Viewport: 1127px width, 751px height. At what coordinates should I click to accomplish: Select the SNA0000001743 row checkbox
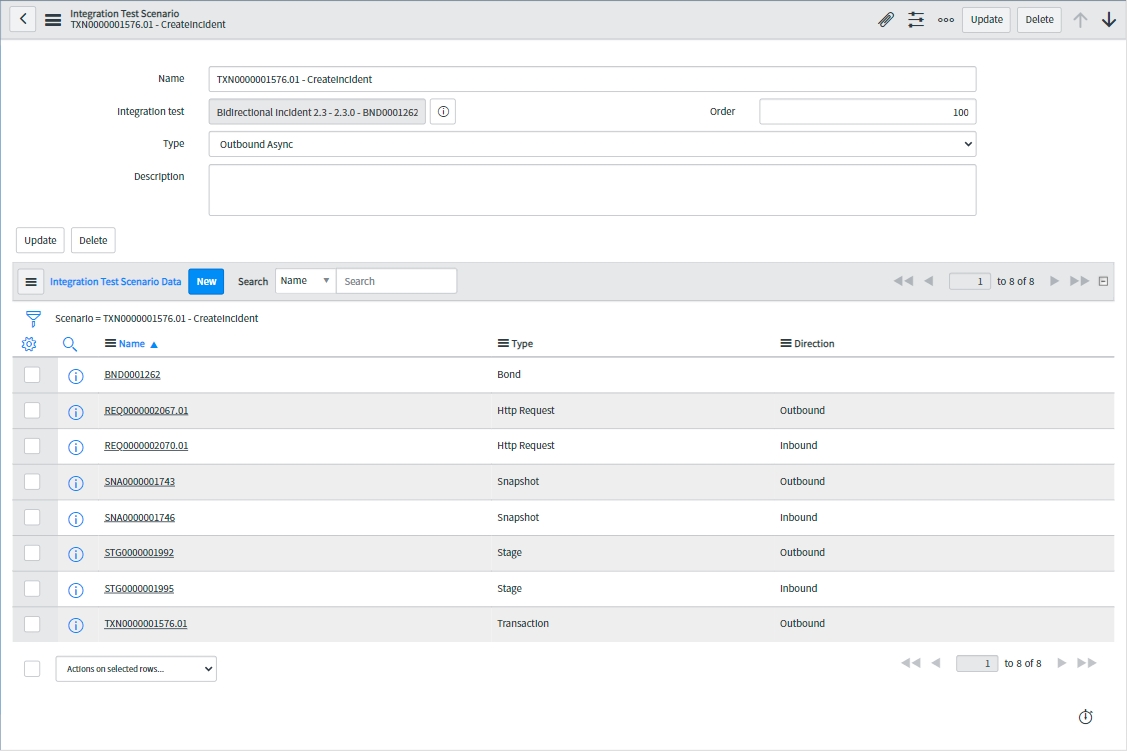point(32,482)
